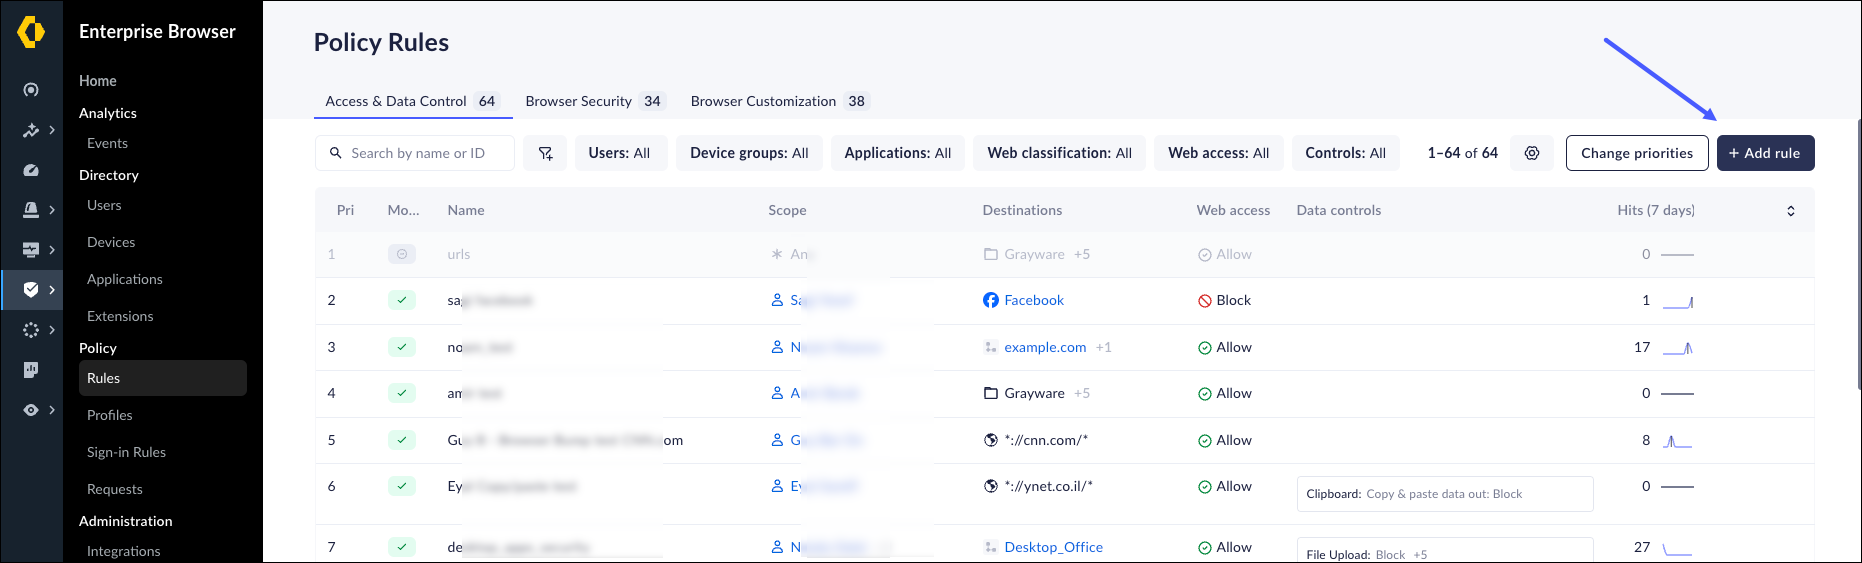Screen dimensions: 1862x563
Task: Toggle the enabled check for rule 5
Action: 401,440
